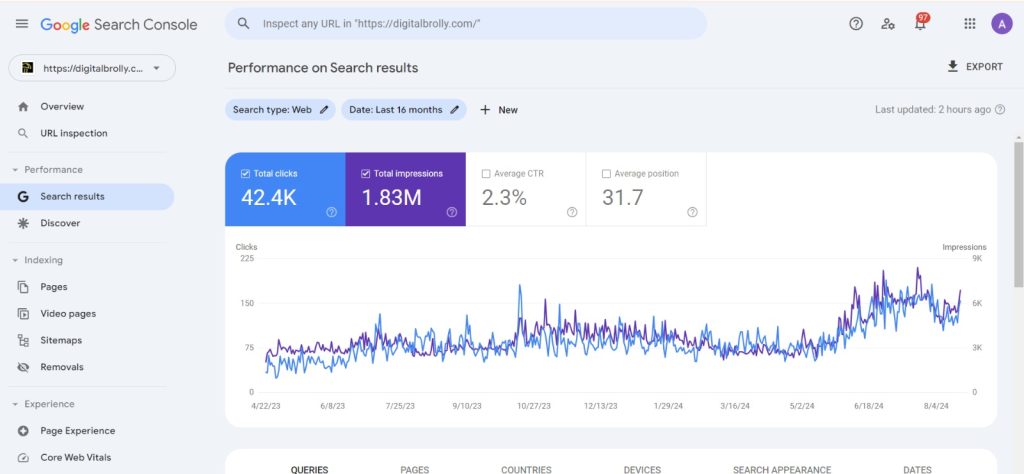Switch to the PAGES tab

415,469
